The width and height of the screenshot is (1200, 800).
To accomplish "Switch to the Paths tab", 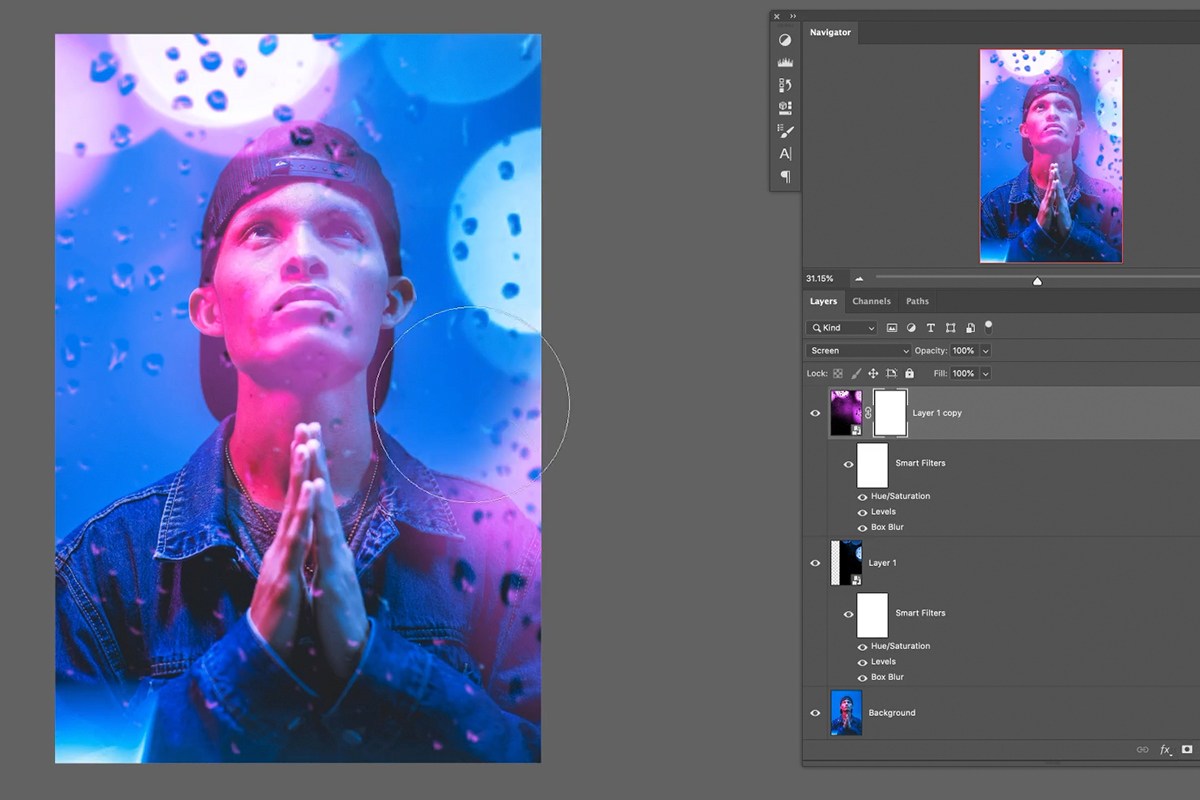I will tap(917, 301).
